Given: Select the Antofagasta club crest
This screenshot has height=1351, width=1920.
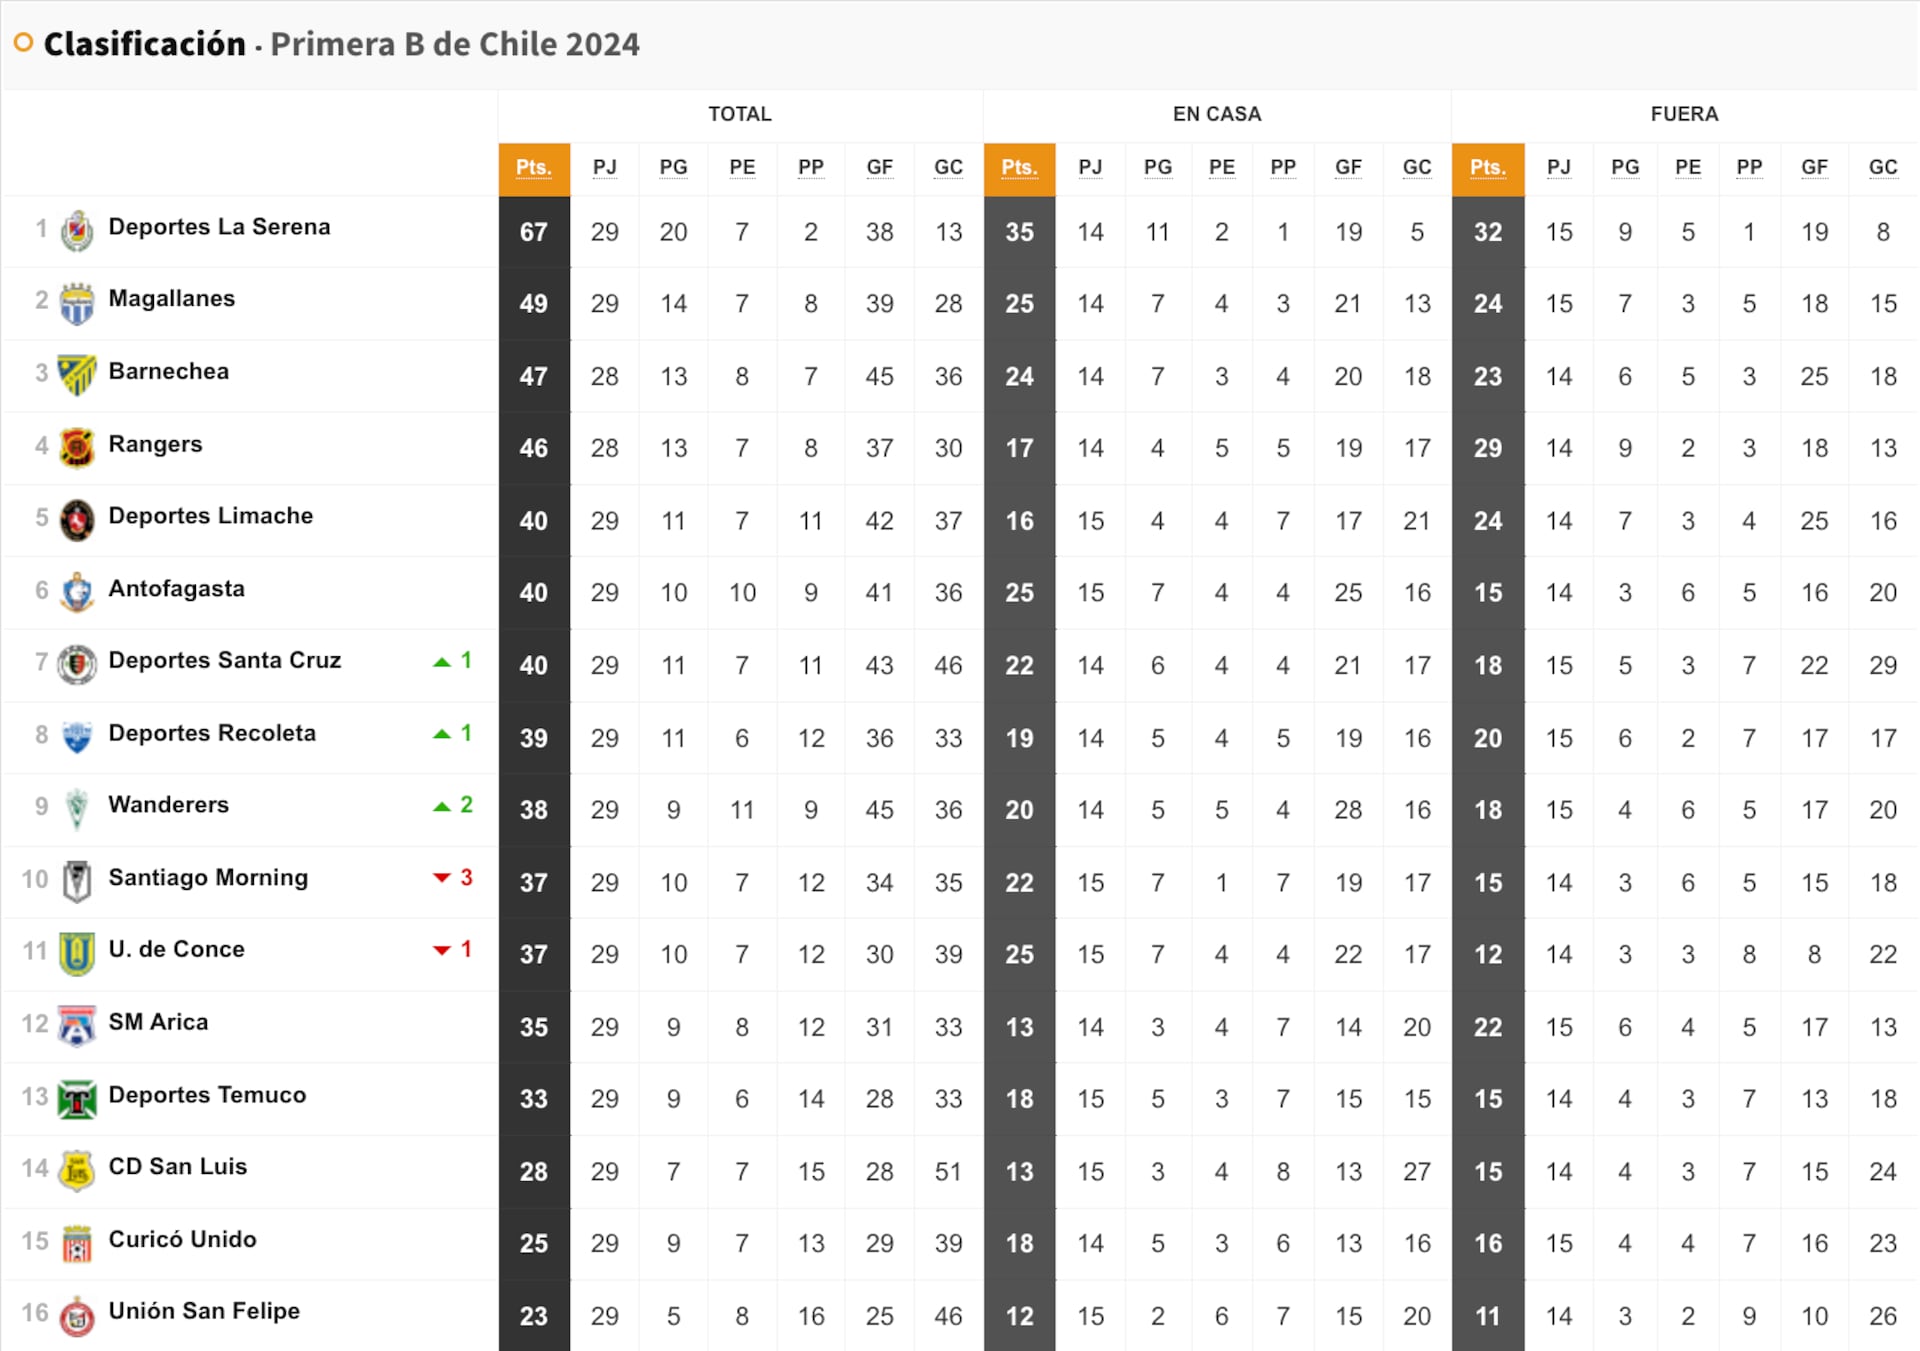Looking at the screenshot, I should point(75,591).
